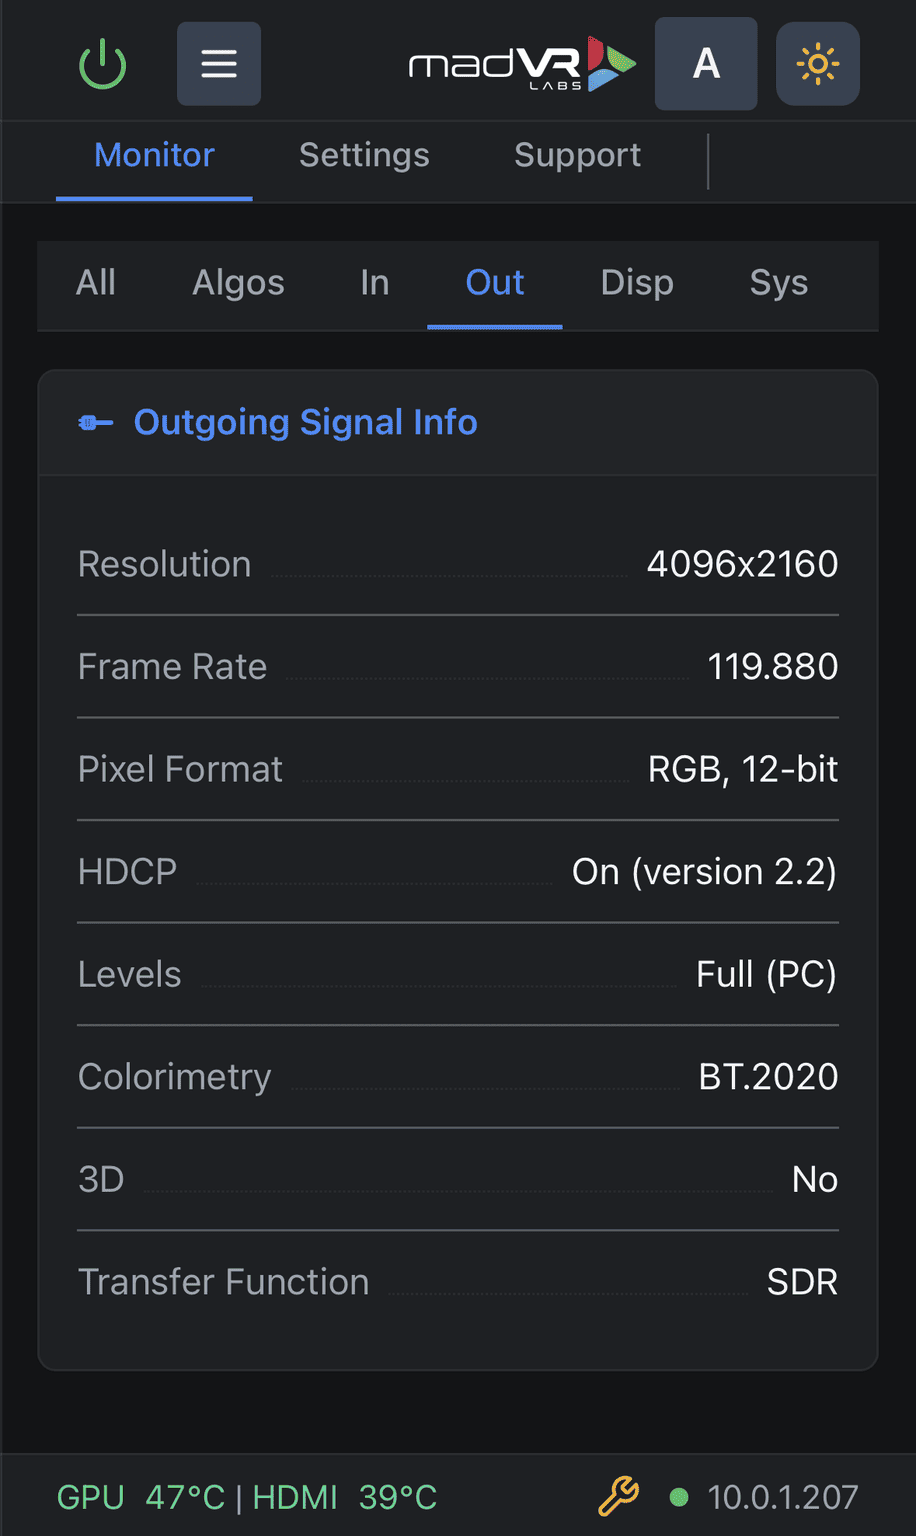Viewport: 916px width, 1536px height.
Task: Click the green power icon
Action: click(102, 64)
